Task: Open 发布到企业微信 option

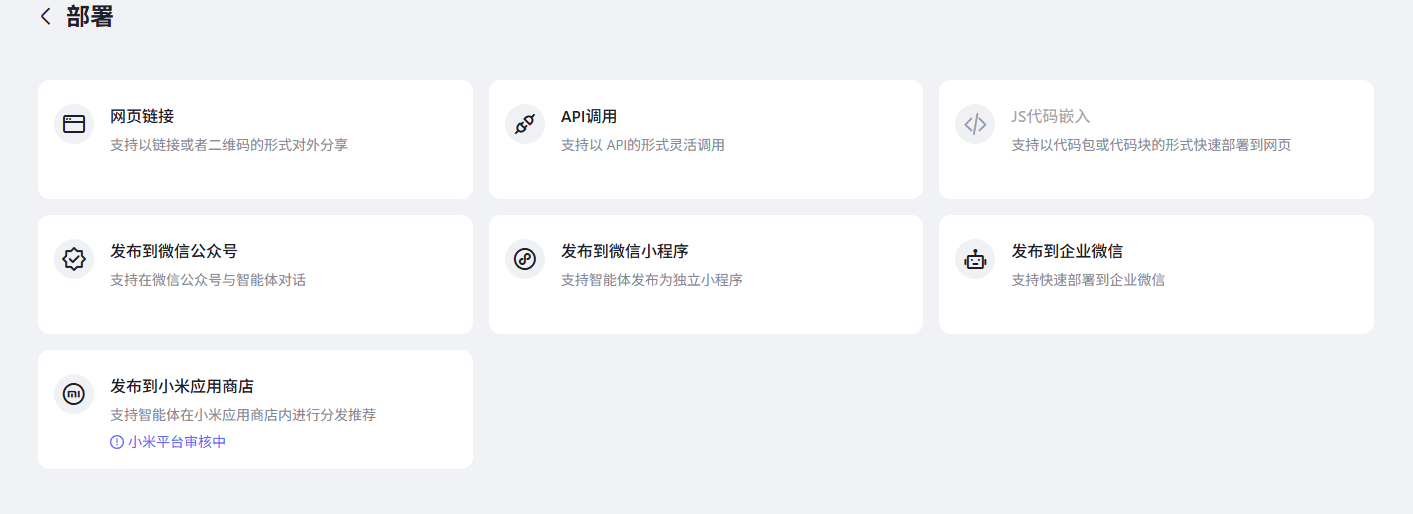Action: tap(1067, 251)
